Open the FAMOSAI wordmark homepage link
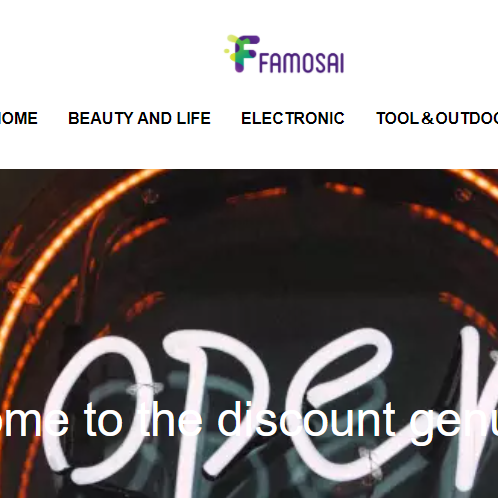 (302, 62)
